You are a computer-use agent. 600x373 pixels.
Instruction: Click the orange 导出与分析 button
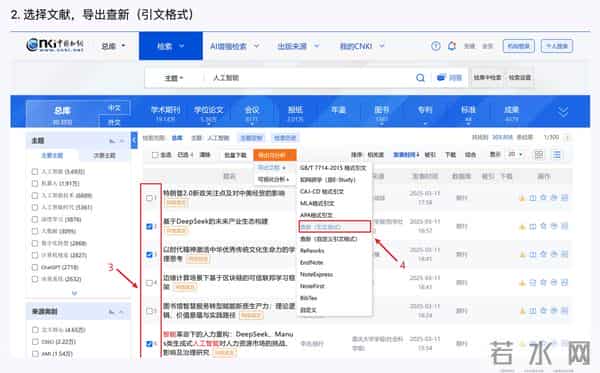(x=275, y=155)
